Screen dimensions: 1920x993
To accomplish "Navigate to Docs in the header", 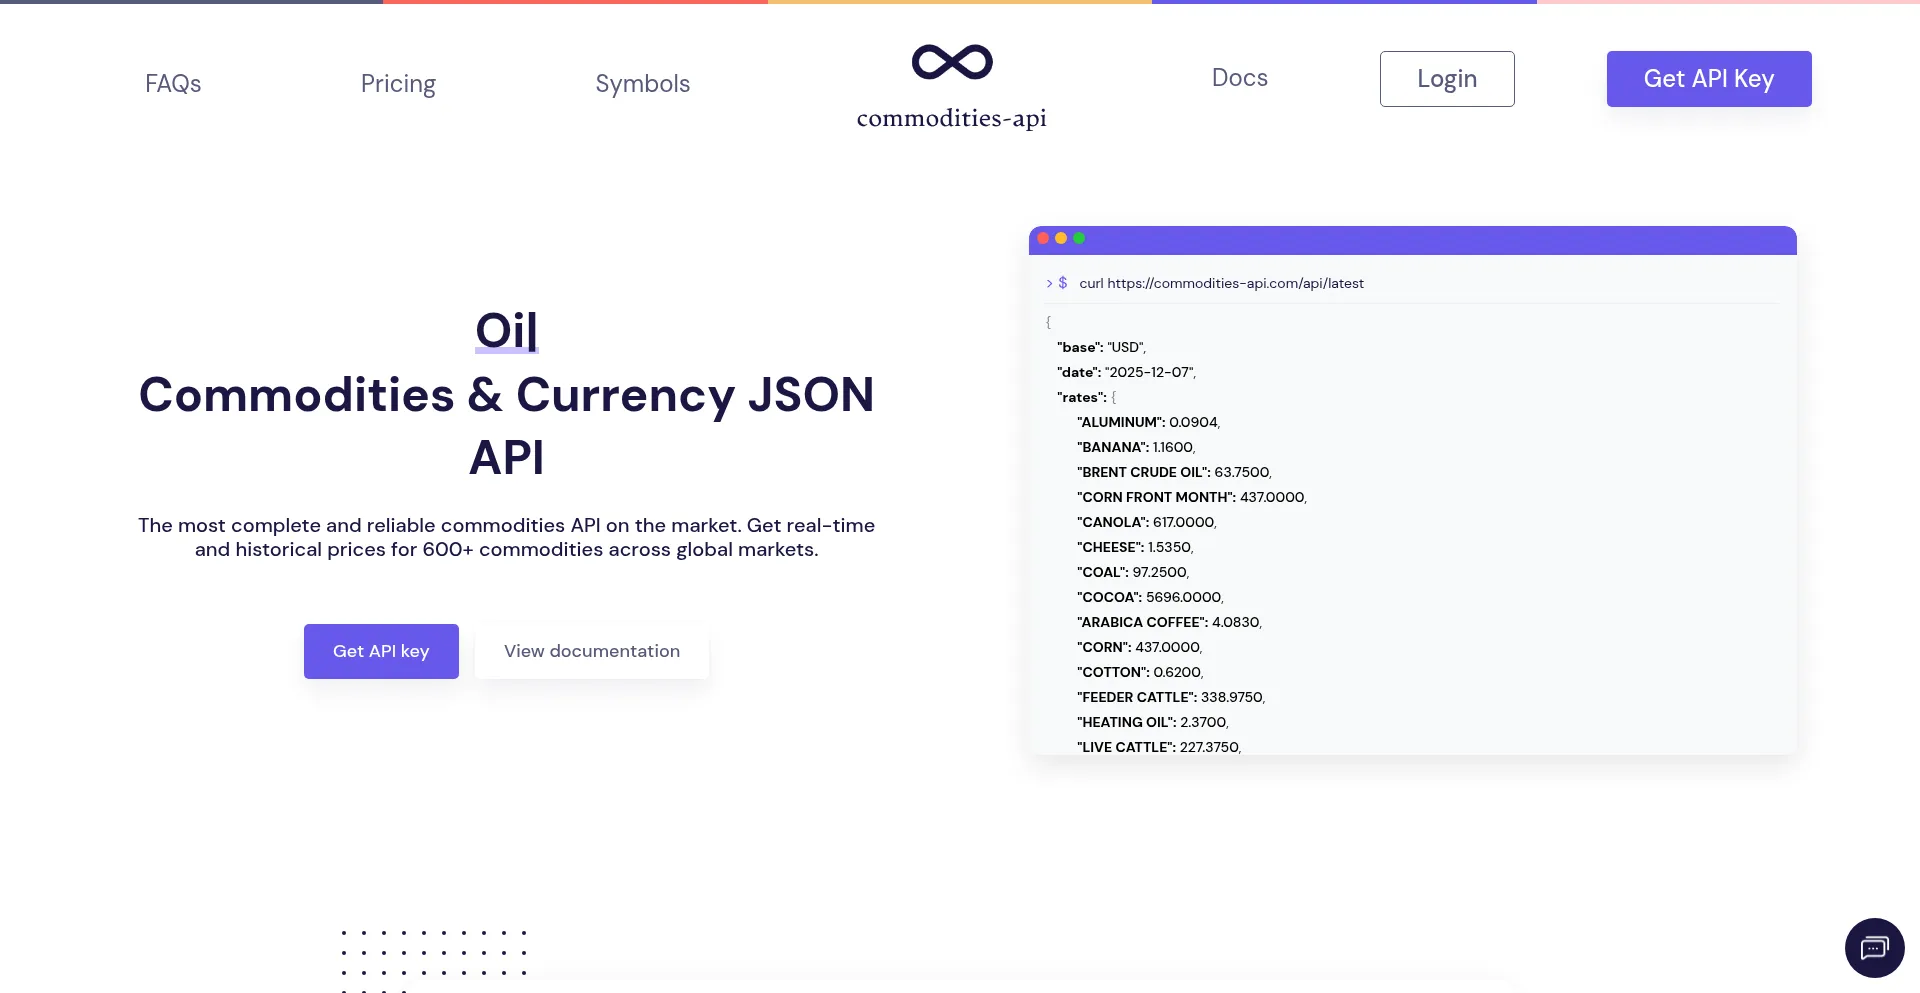I will [x=1239, y=78].
